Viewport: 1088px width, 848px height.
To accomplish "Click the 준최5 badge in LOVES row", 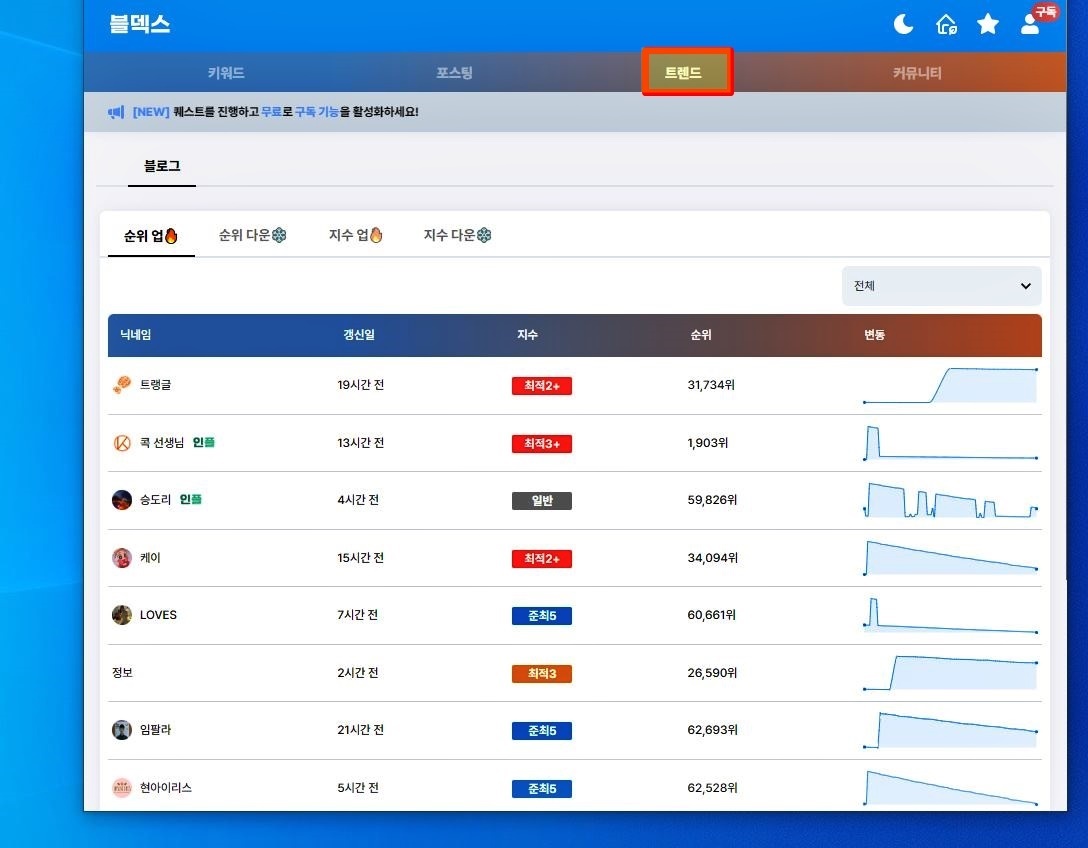I will pos(542,616).
